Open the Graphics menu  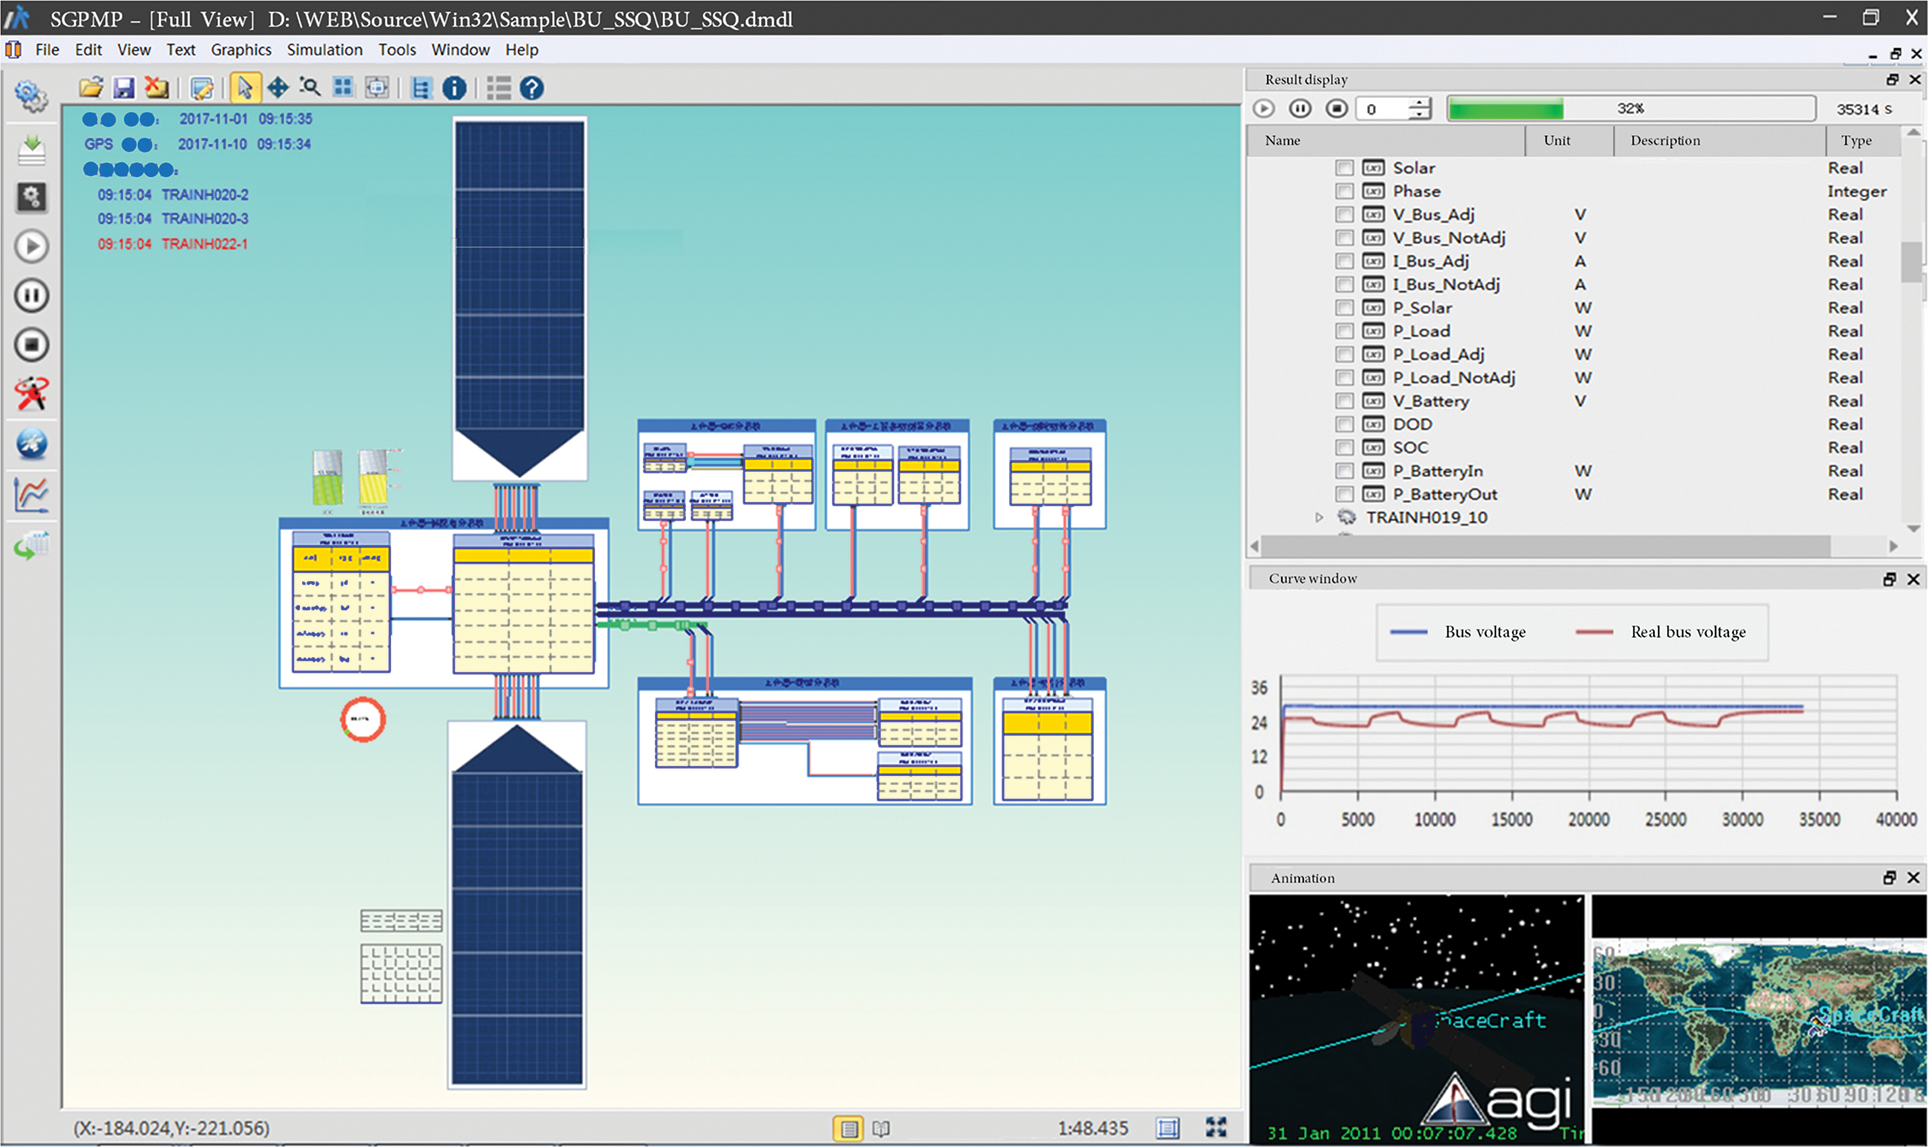tap(240, 50)
